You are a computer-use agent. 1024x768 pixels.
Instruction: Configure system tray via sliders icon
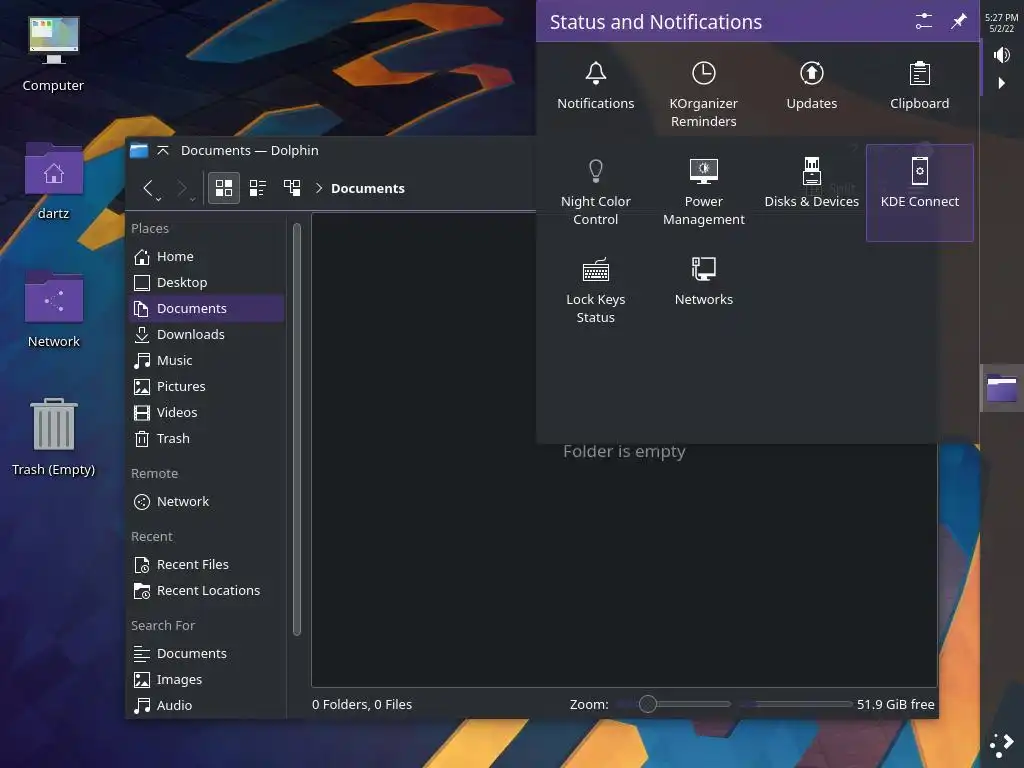pyautogui.click(x=923, y=22)
